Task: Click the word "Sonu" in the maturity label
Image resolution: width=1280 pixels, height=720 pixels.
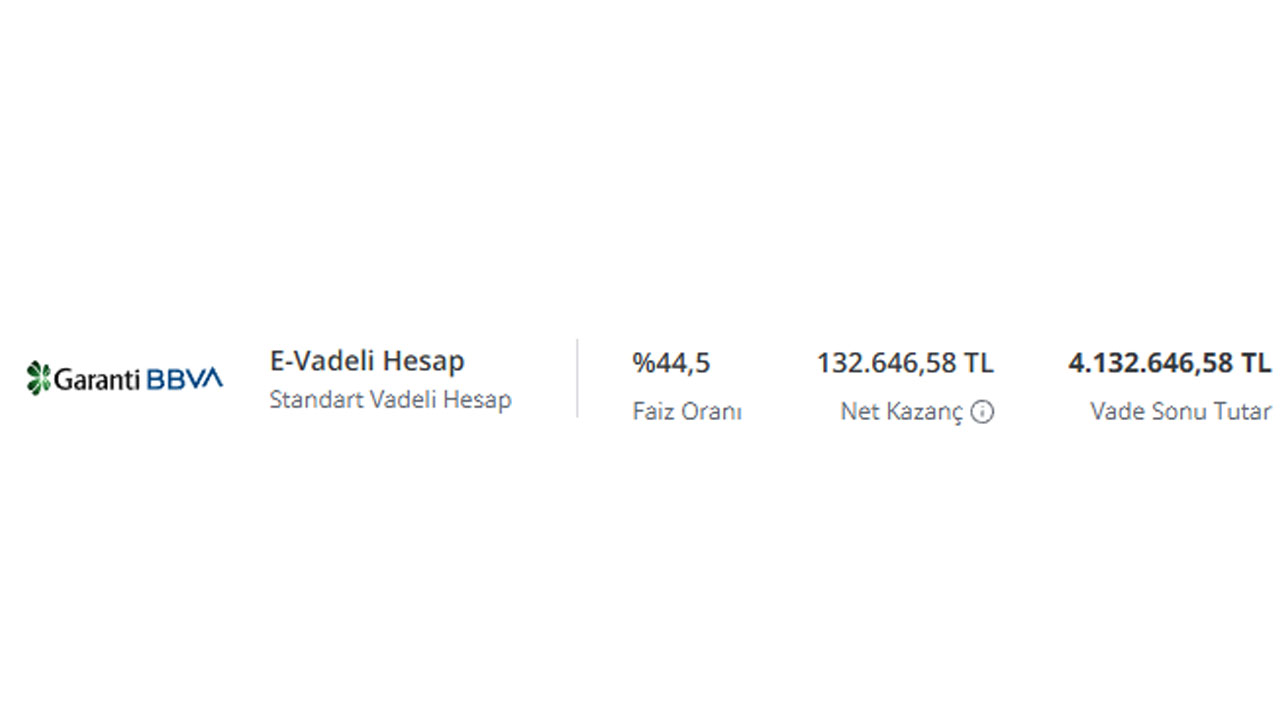Action: 1178,411
